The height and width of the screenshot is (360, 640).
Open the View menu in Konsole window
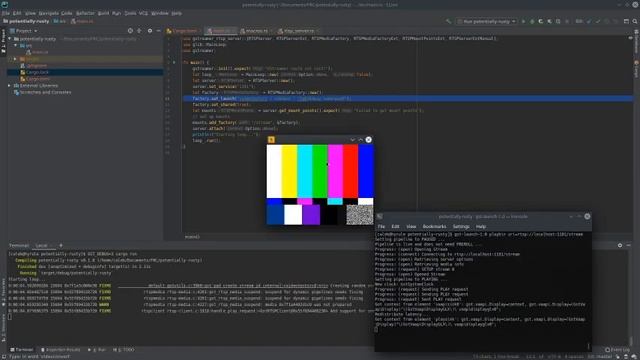[411, 227]
